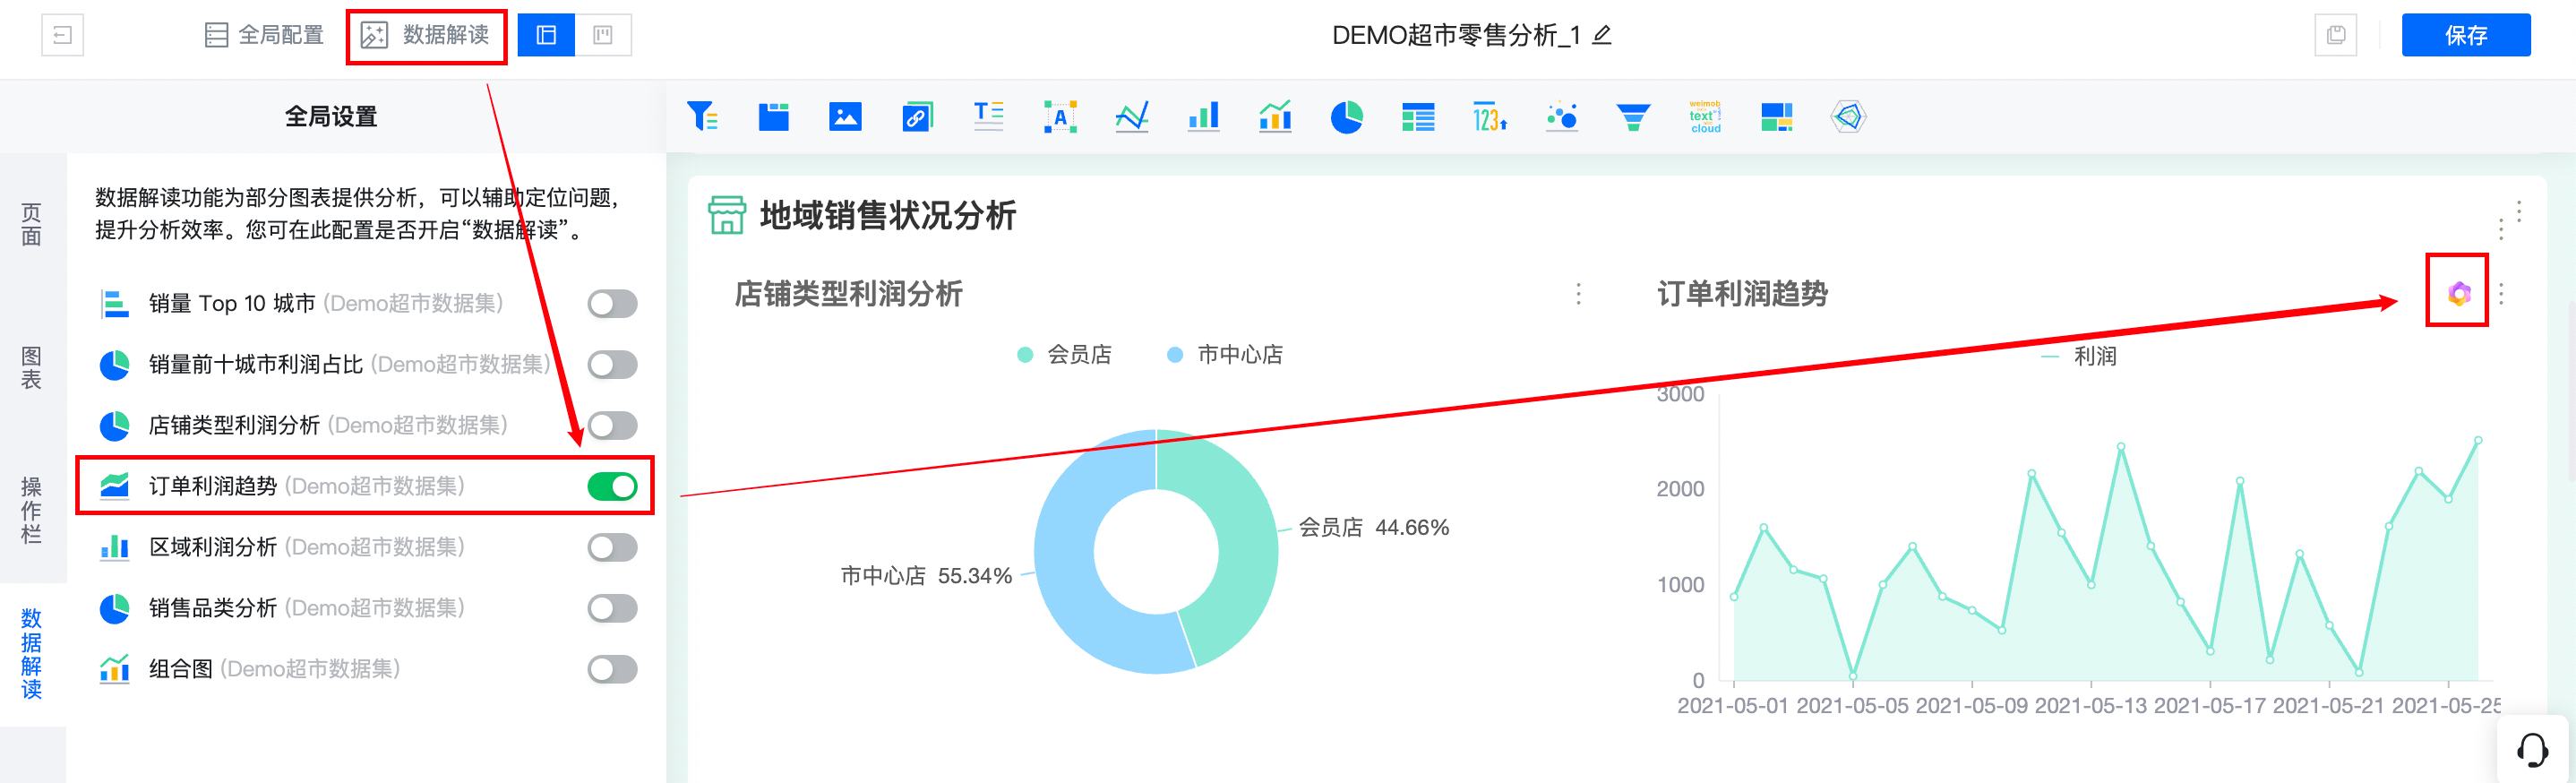Open the 全局配置 settings
Viewport: 2576px width, 783px height.
pyautogui.click(x=264, y=36)
